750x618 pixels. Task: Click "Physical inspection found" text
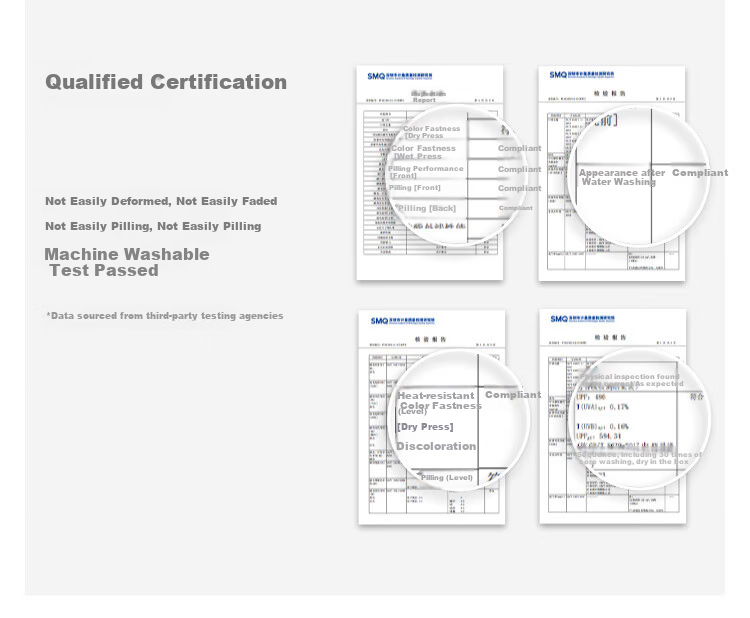click(x=629, y=376)
